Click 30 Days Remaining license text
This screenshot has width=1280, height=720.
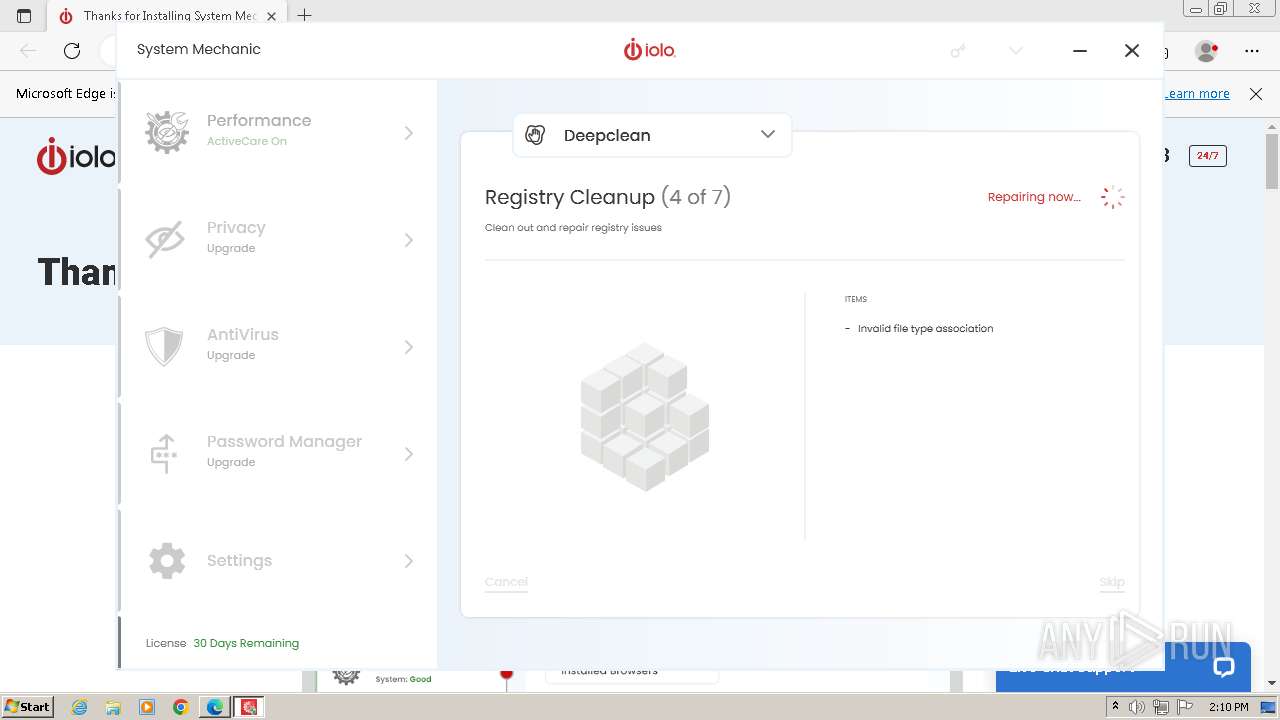click(x=246, y=643)
